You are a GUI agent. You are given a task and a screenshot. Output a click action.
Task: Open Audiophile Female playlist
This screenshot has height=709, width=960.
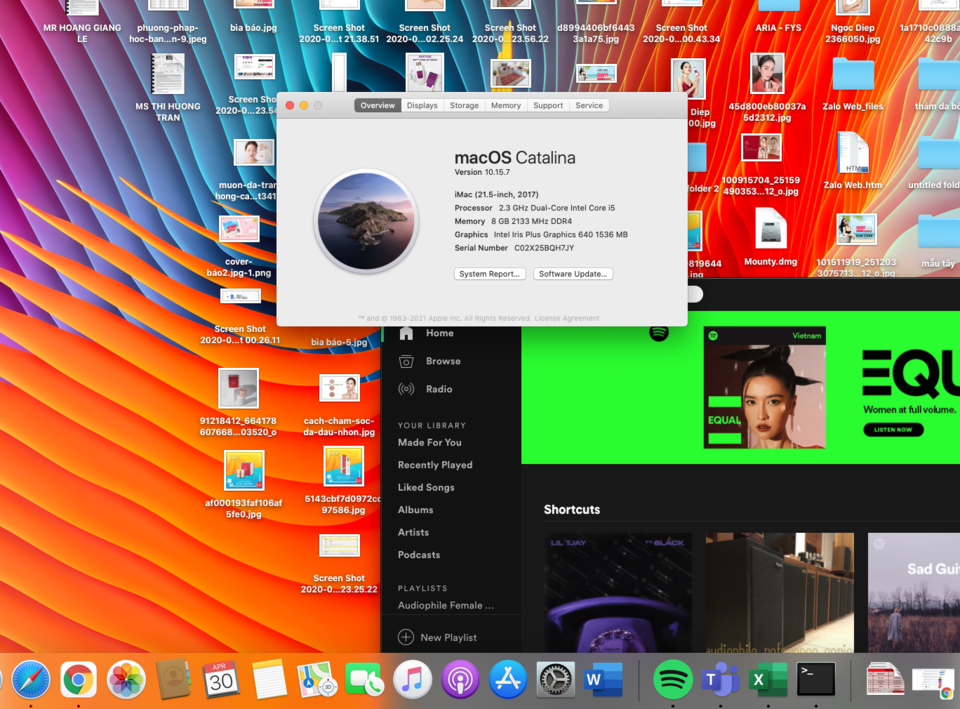point(446,605)
